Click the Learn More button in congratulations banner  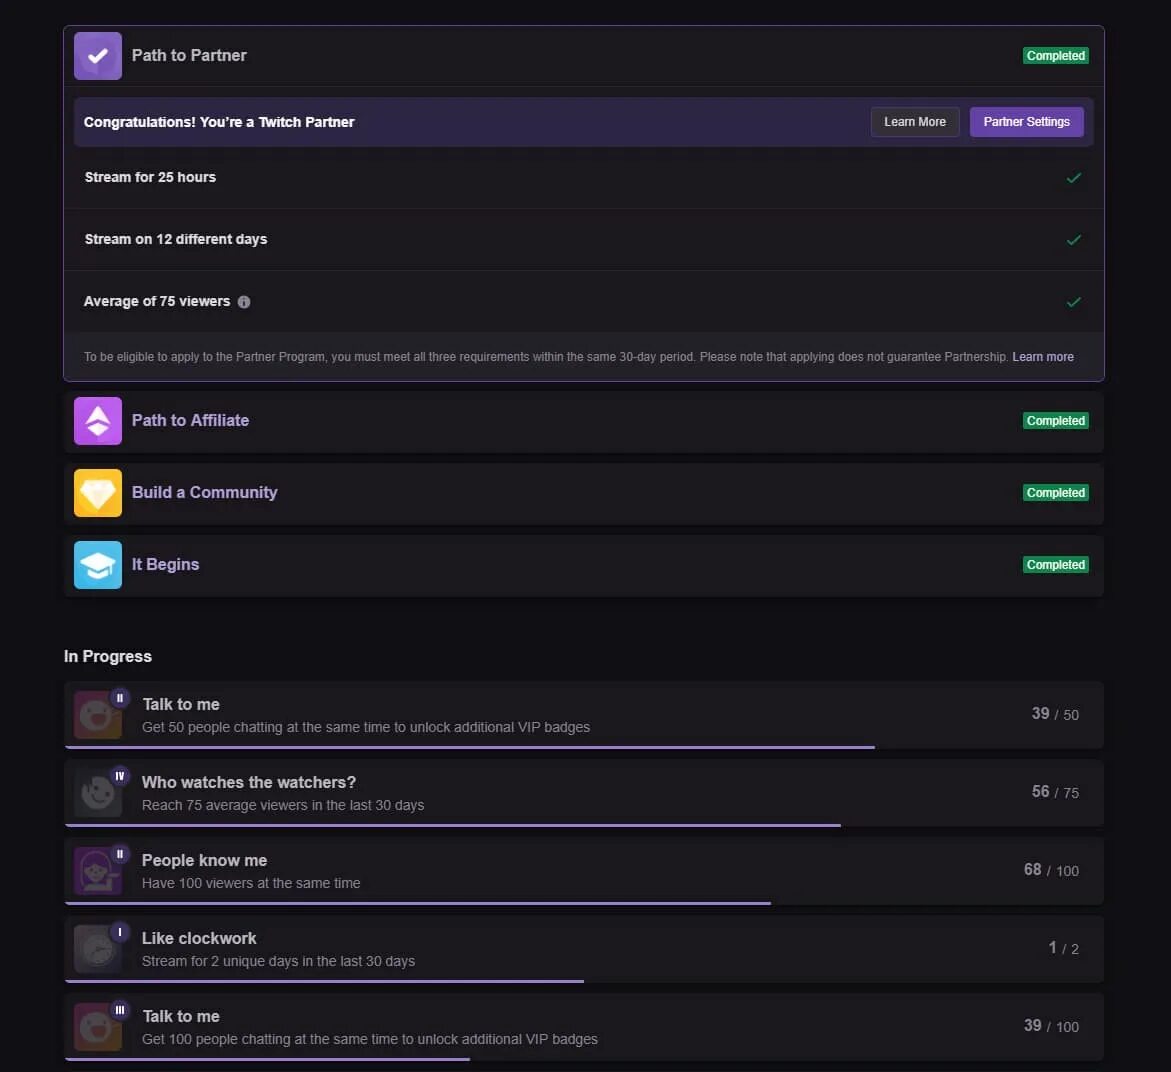(914, 122)
